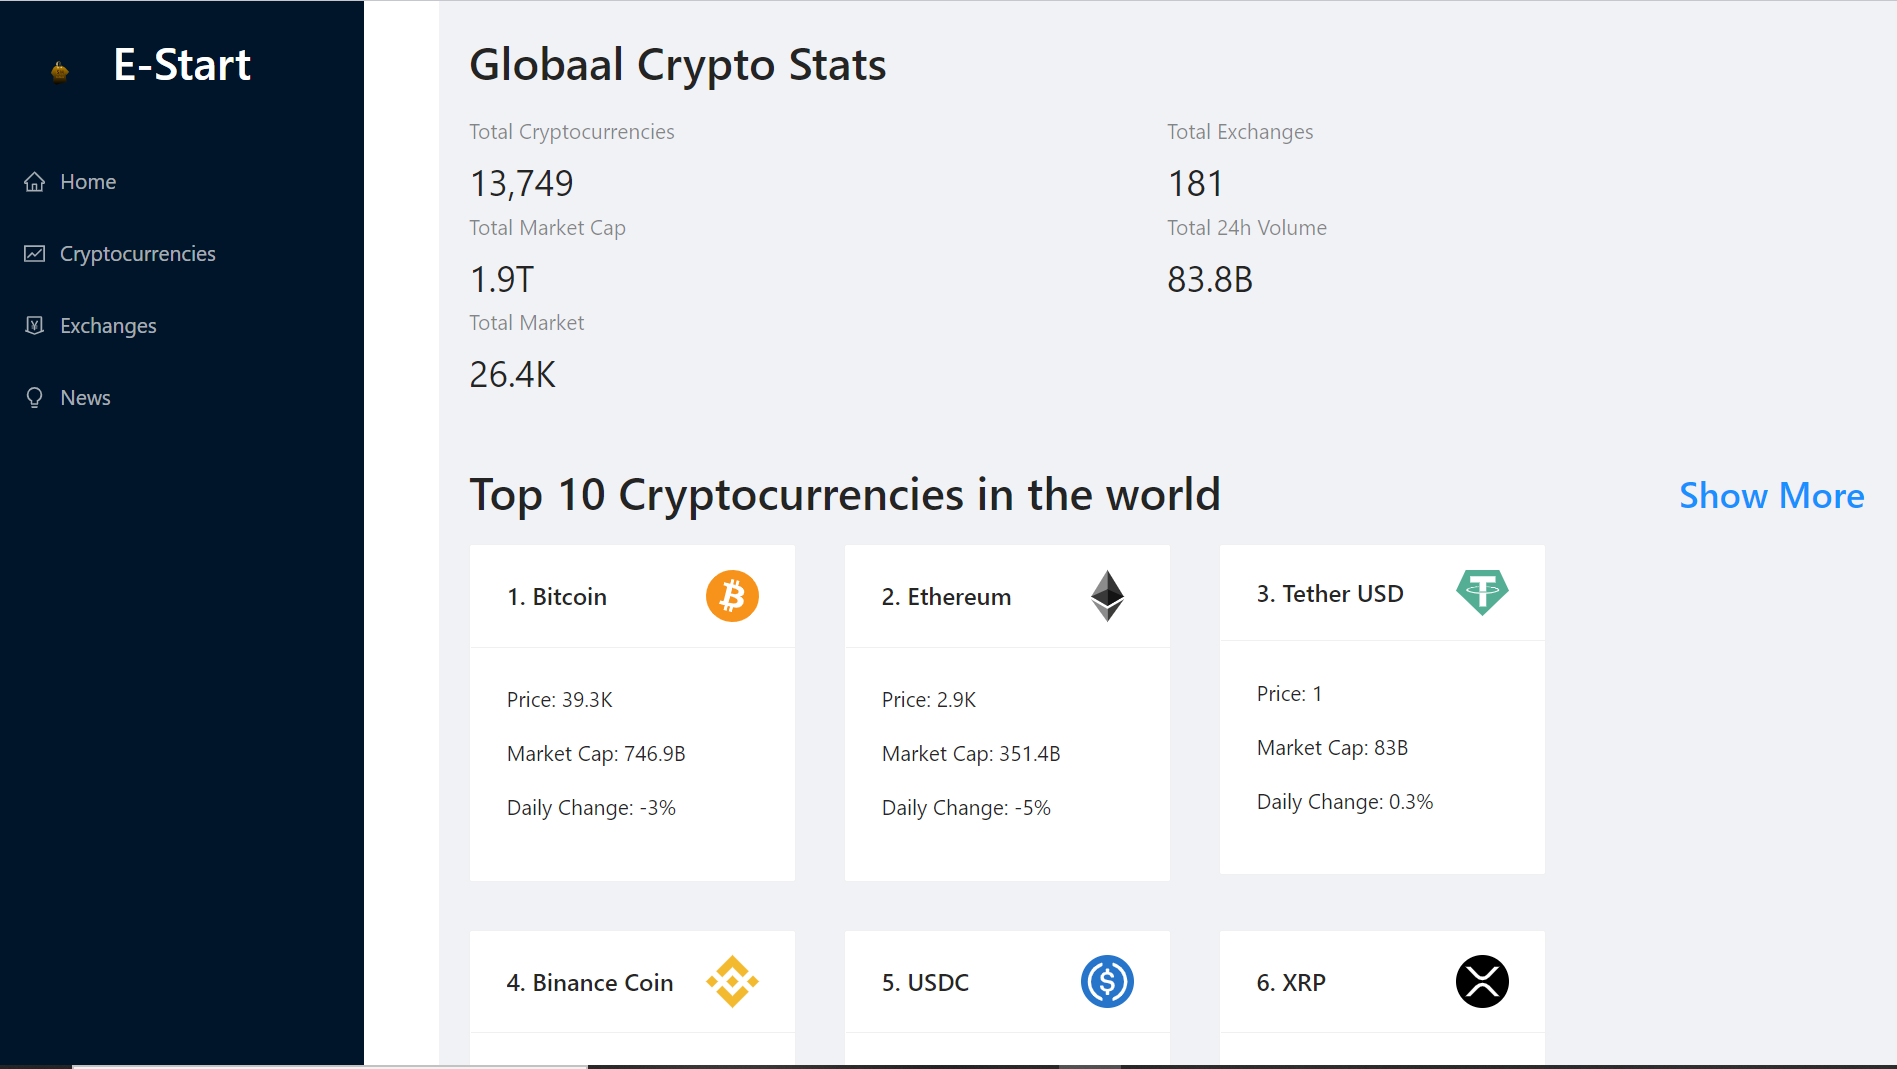Click the Exchanges money icon

click(35, 326)
